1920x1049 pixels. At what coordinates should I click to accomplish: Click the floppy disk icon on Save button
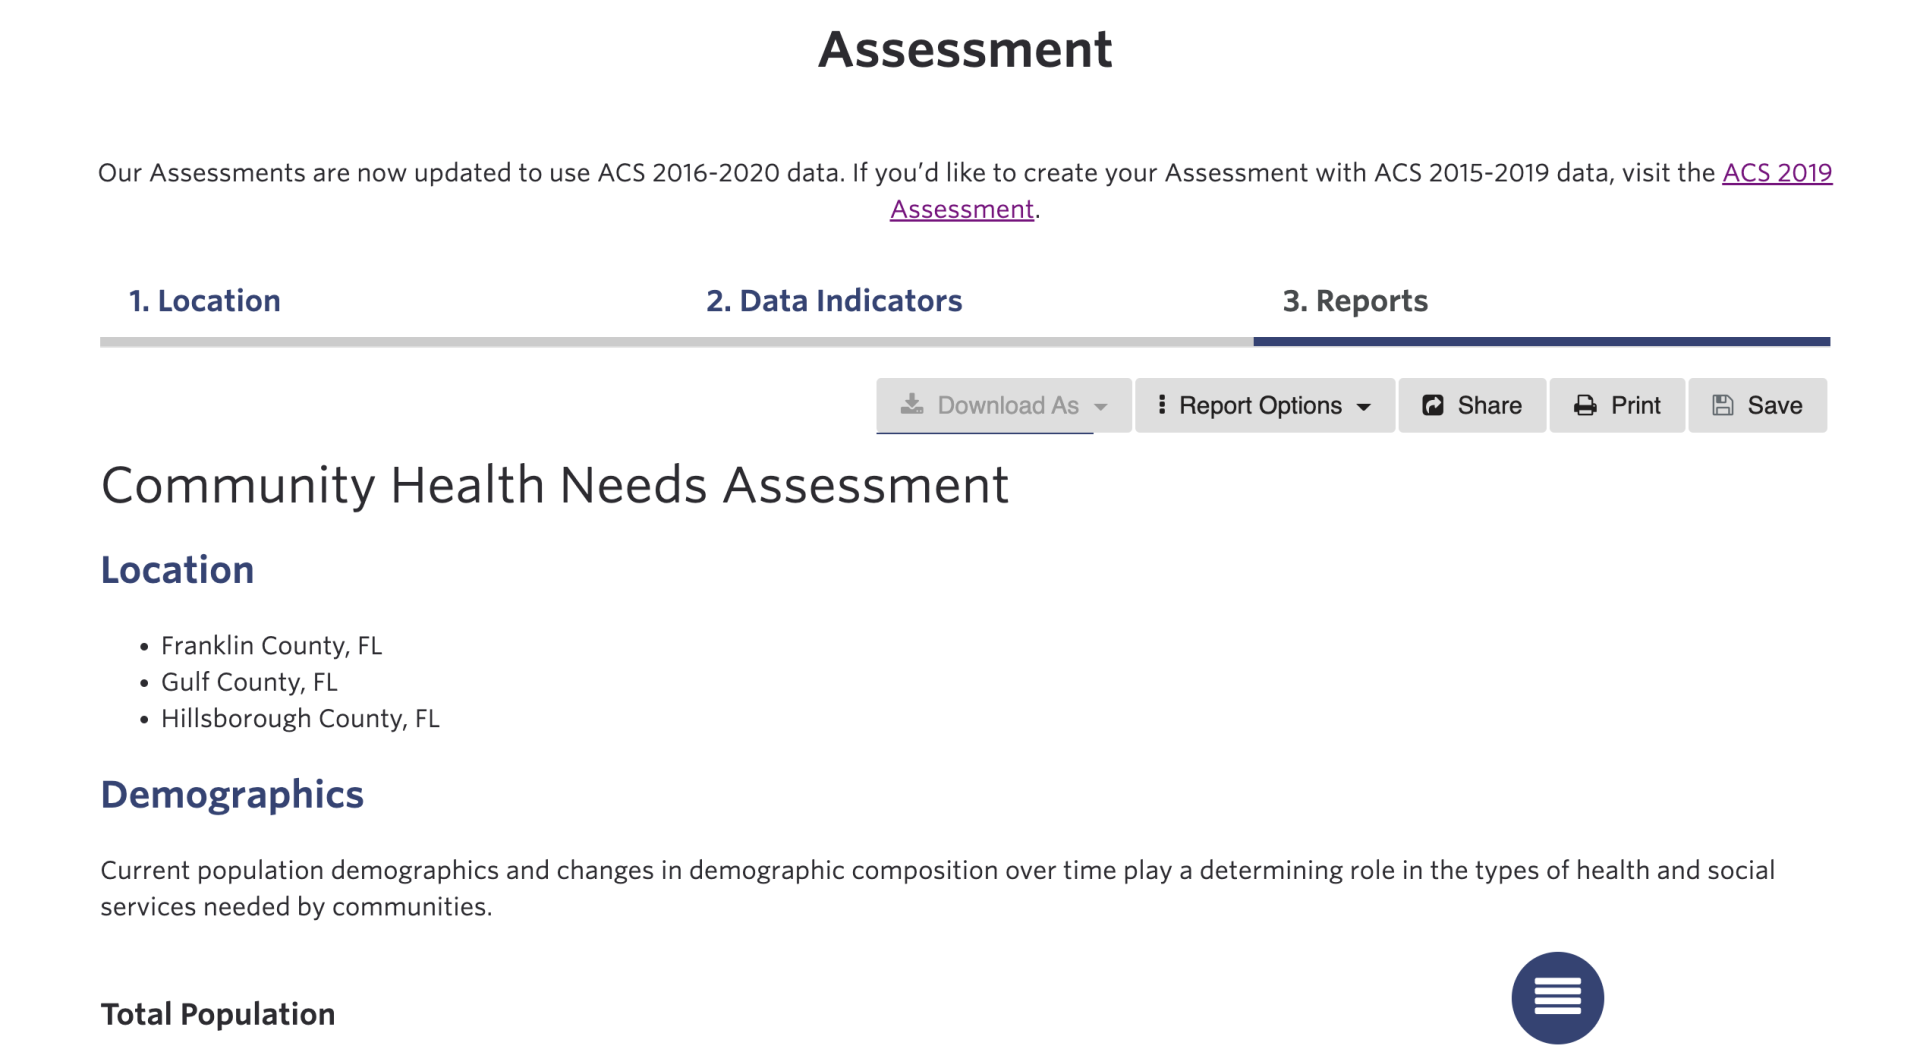1722,404
